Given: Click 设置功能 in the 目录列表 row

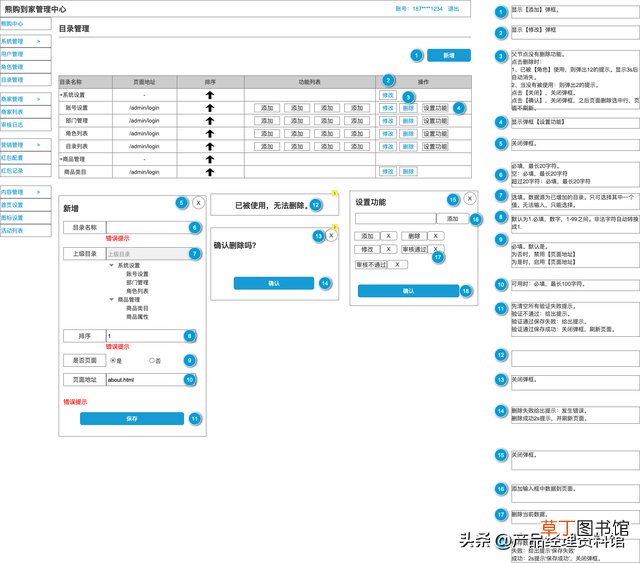Looking at the screenshot, I should (x=435, y=146).
